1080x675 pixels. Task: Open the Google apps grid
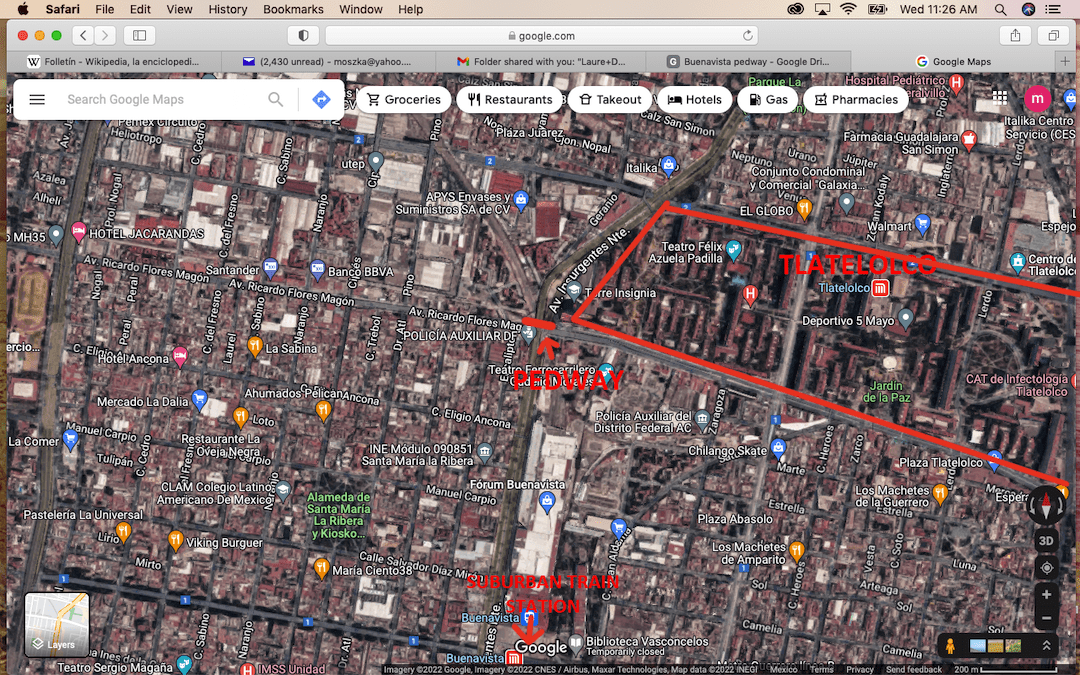[999, 98]
